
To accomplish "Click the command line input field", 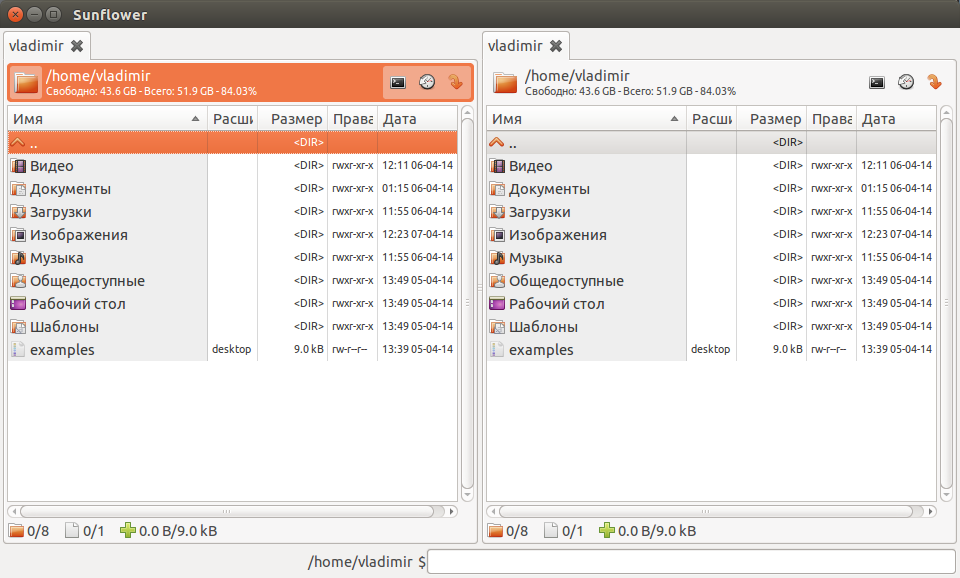I will (x=691, y=561).
